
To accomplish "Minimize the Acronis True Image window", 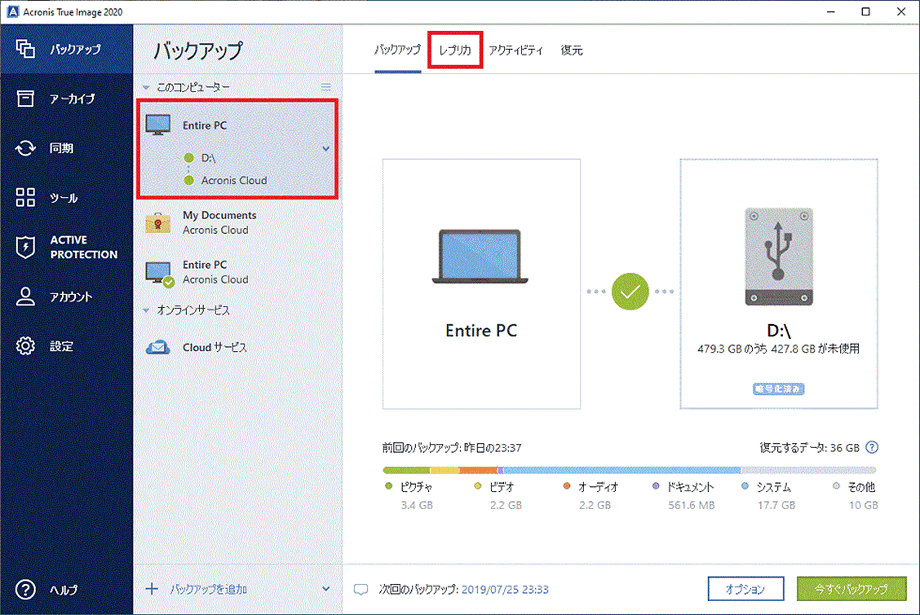I will pyautogui.click(x=831, y=12).
